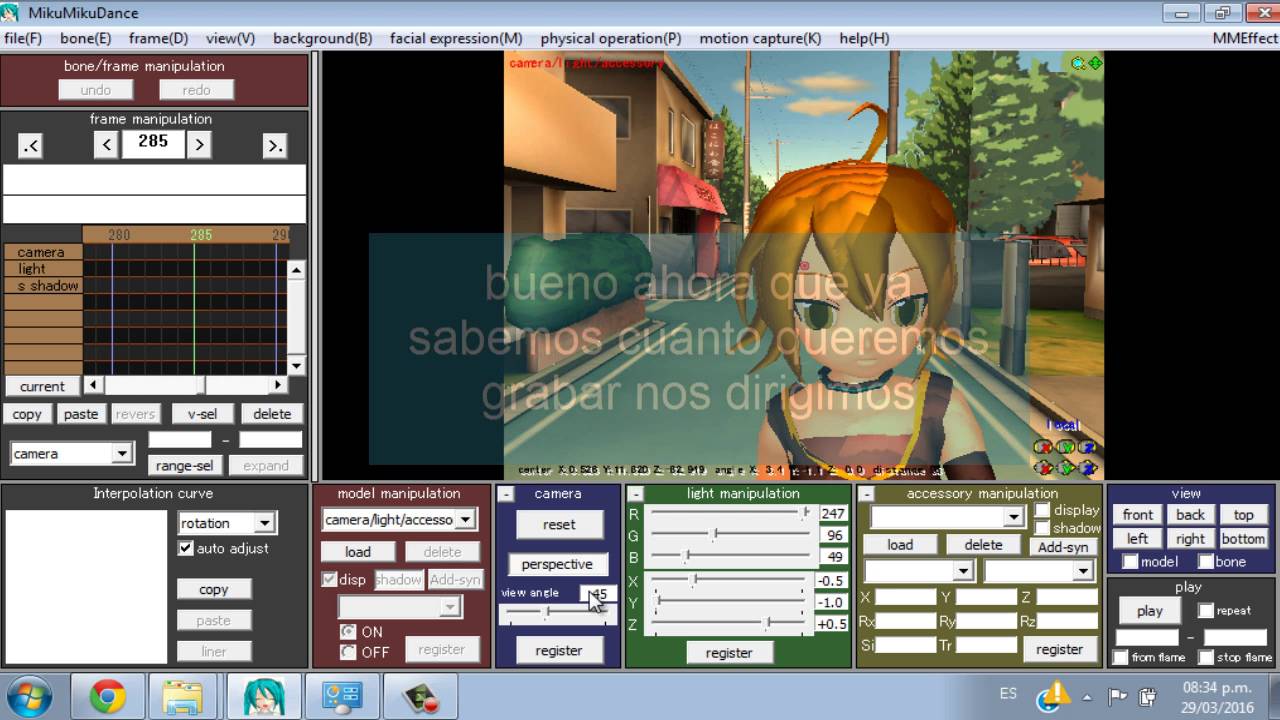Click the frame number field showing 285
Screen dimensions: 1280x720
[153, 144]
